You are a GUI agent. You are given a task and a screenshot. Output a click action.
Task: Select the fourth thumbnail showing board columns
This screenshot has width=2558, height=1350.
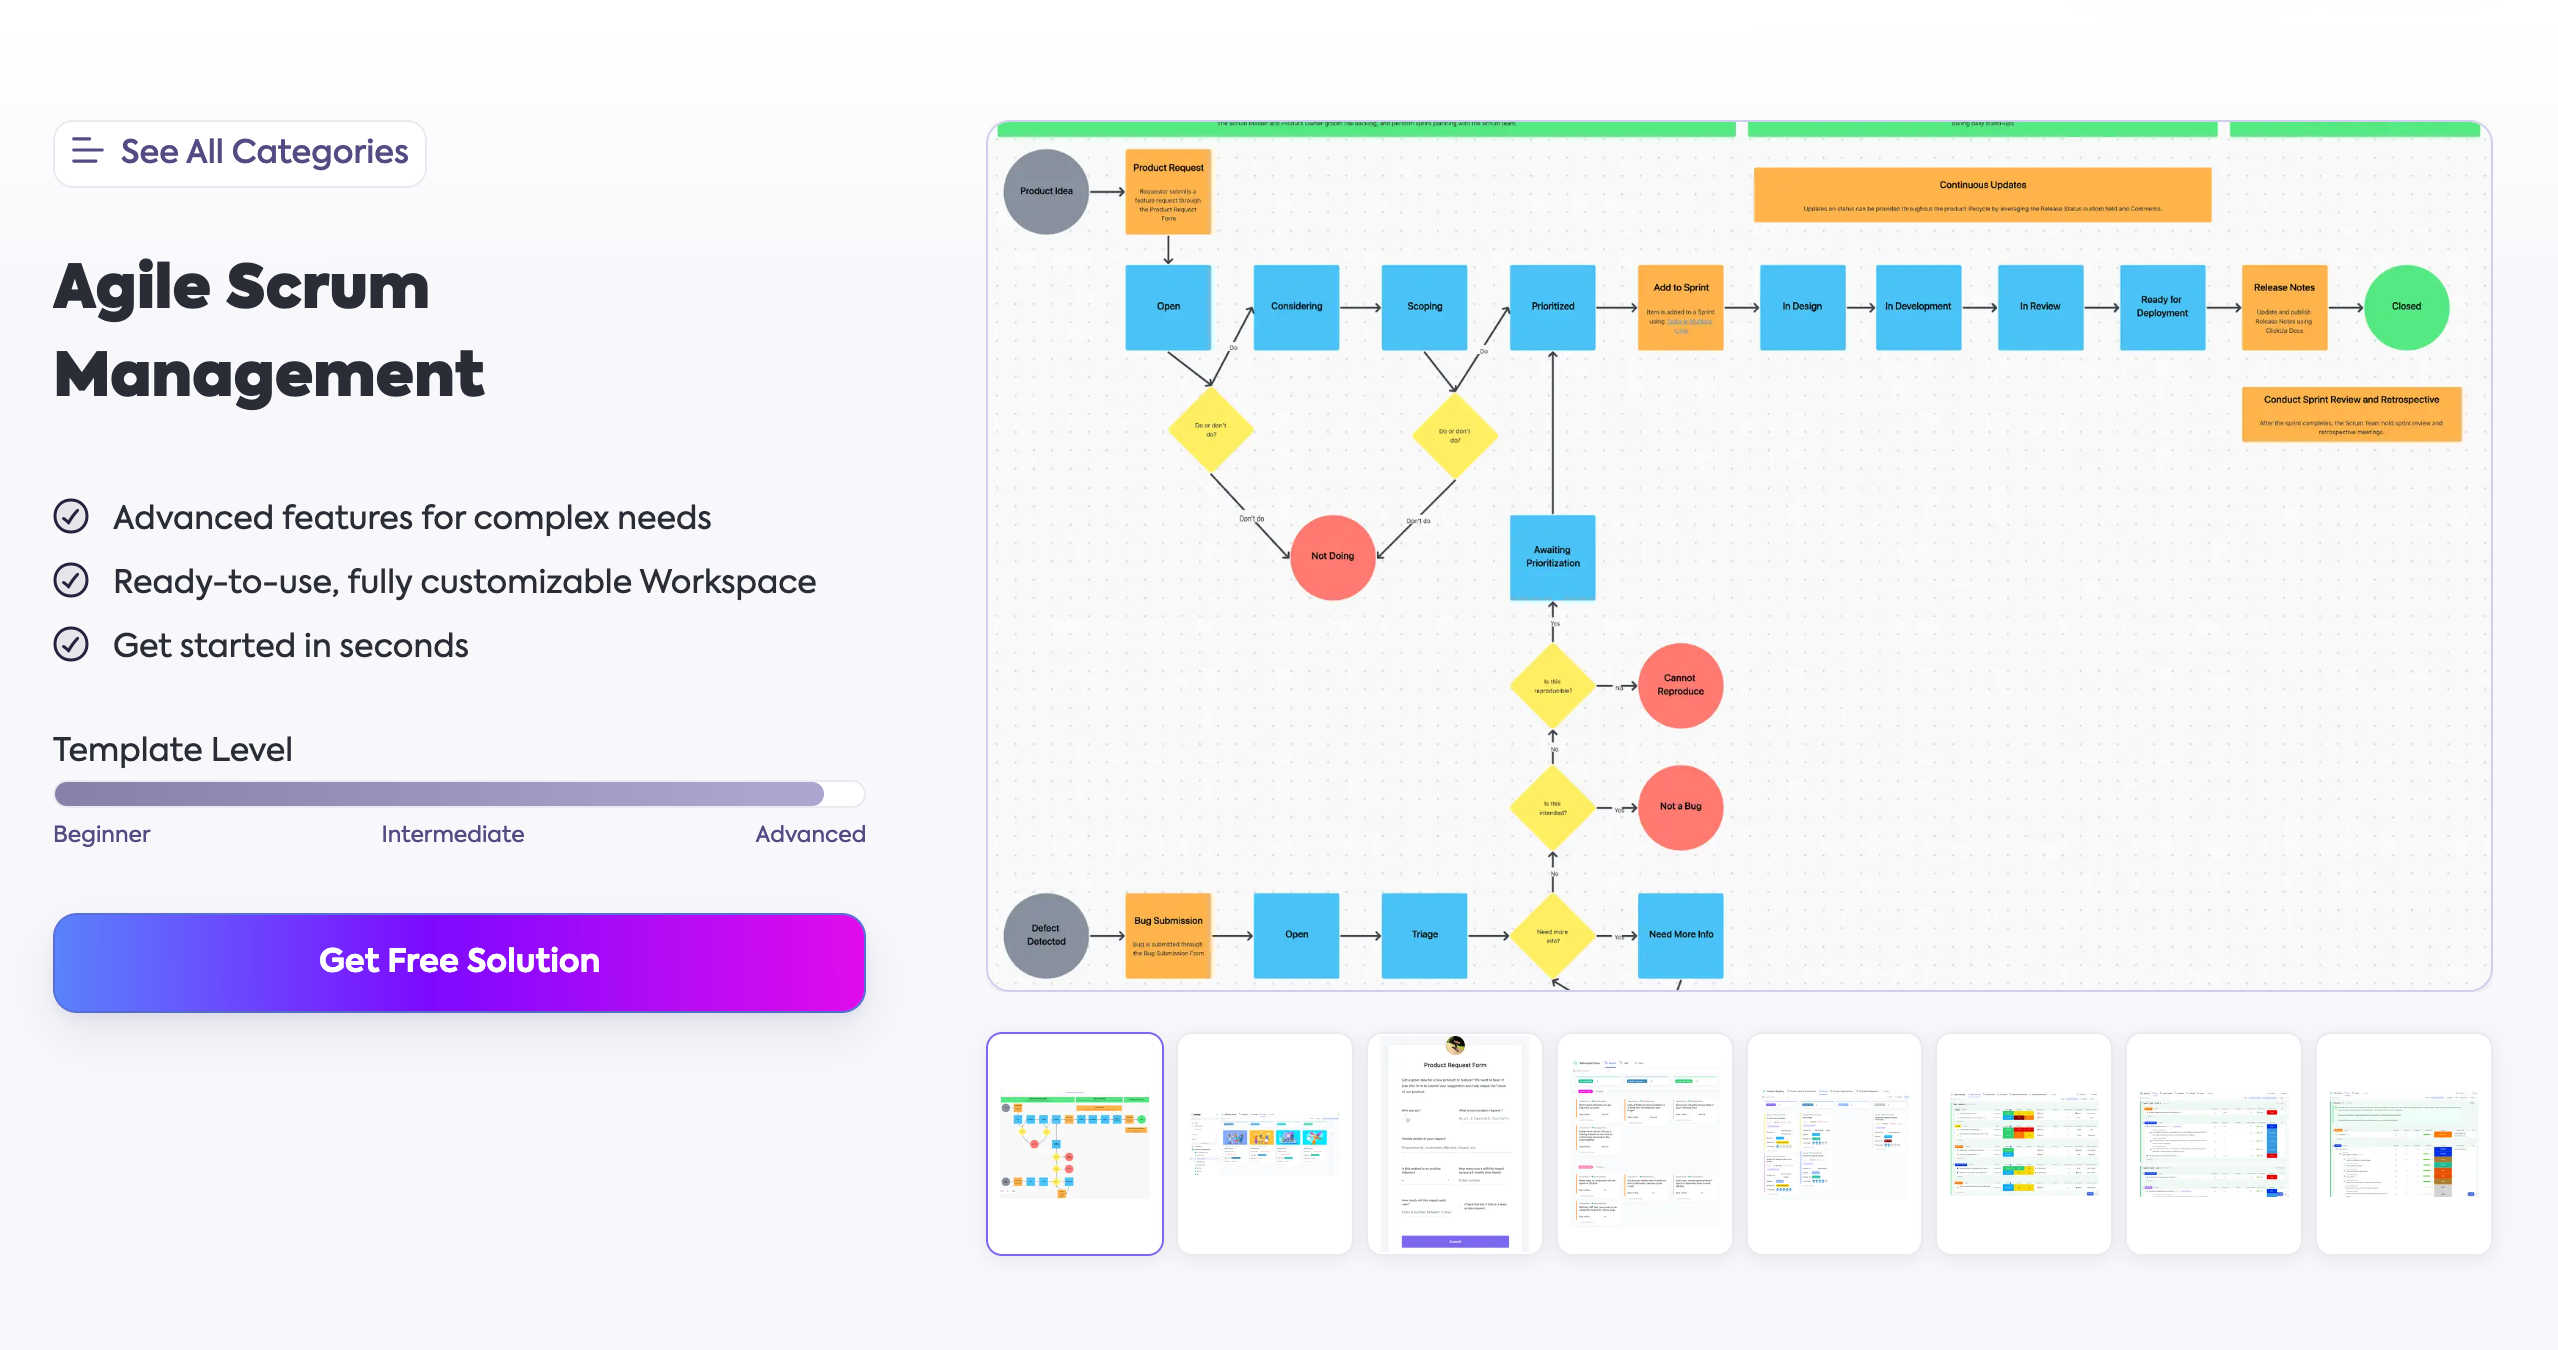[x=1645, y=1144]
